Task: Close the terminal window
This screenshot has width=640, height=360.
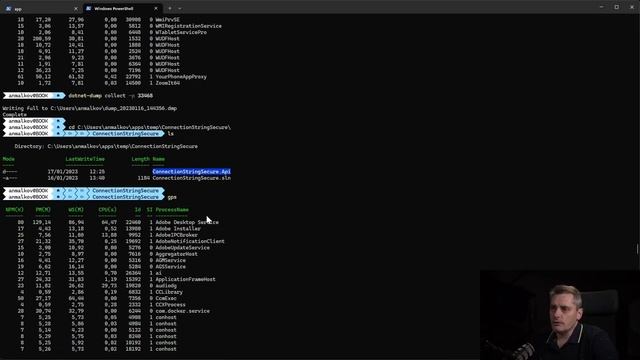Action: pos(632,7)
